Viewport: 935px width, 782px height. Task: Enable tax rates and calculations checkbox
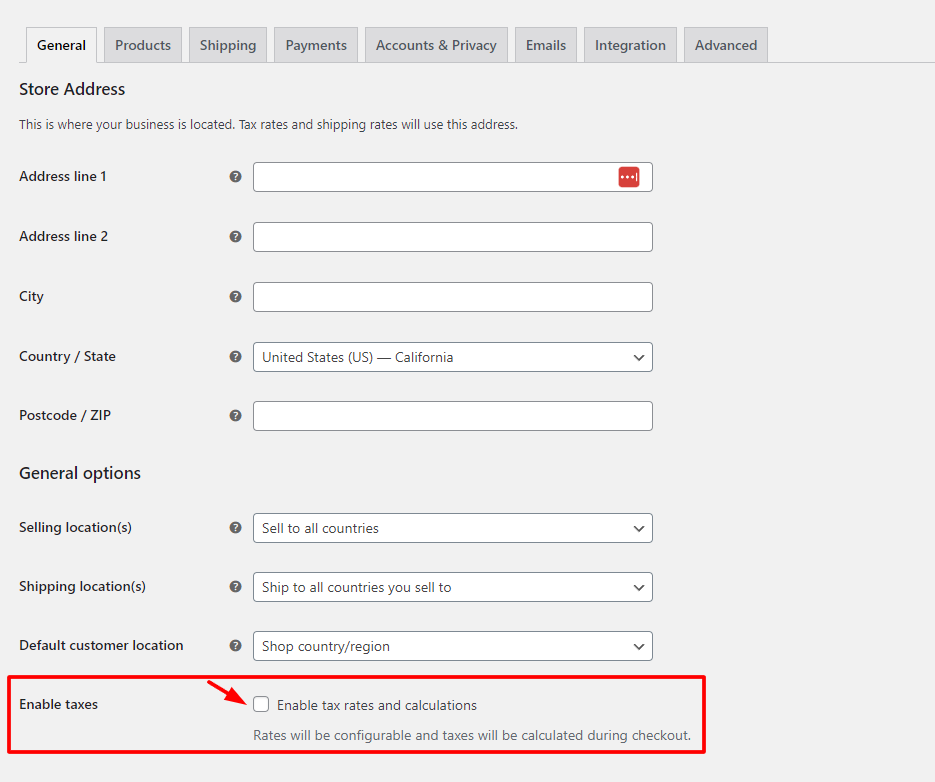(261, 705)
